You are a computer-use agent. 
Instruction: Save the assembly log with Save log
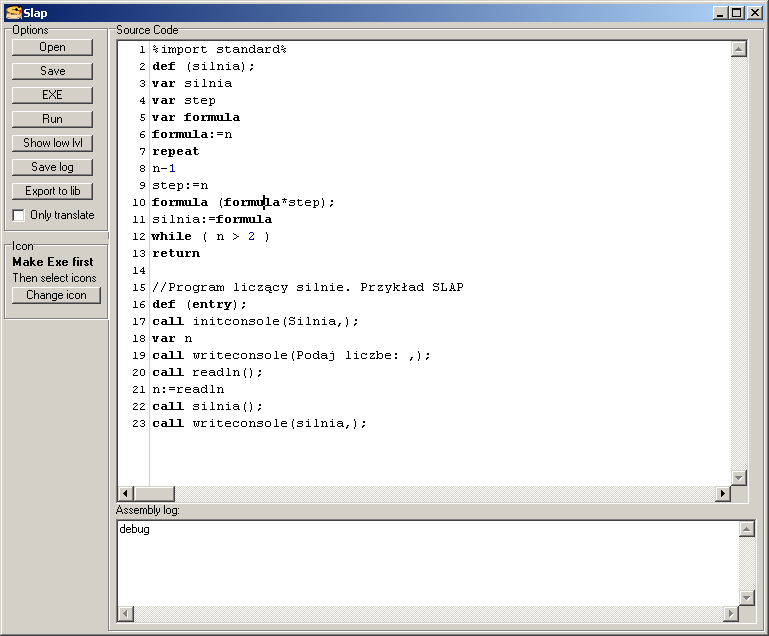point(53,167)
